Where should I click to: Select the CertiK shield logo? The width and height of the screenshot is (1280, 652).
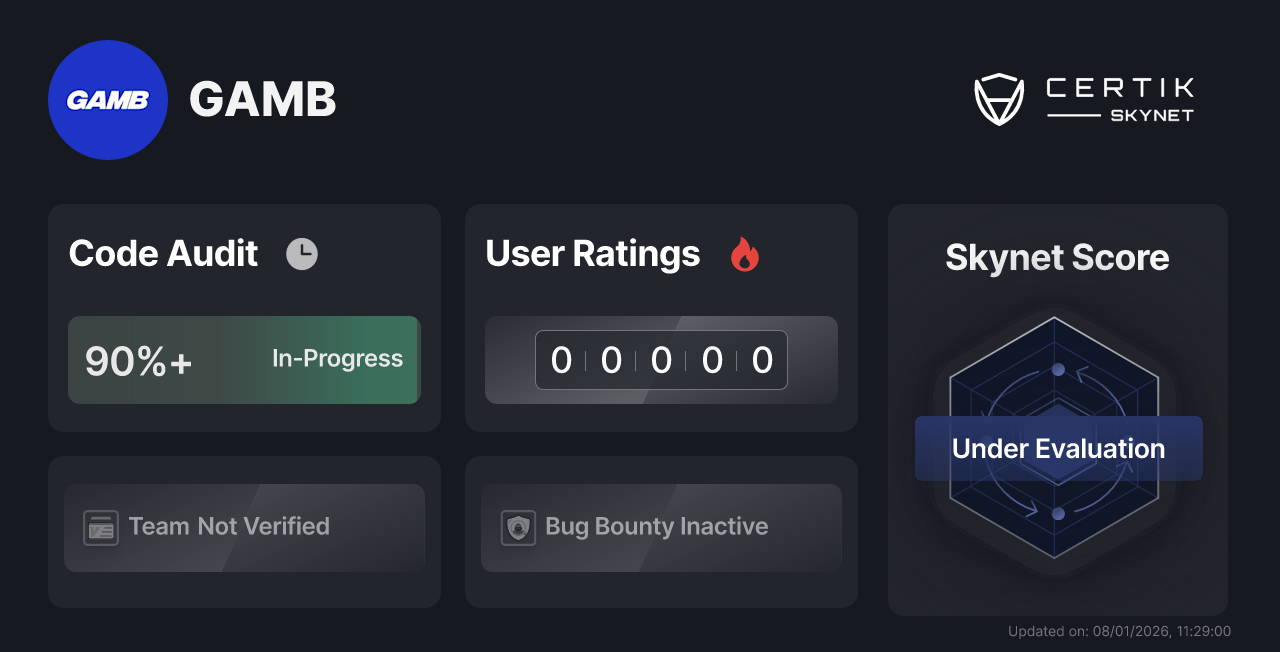pyautogui.click(x=999, y=97)
